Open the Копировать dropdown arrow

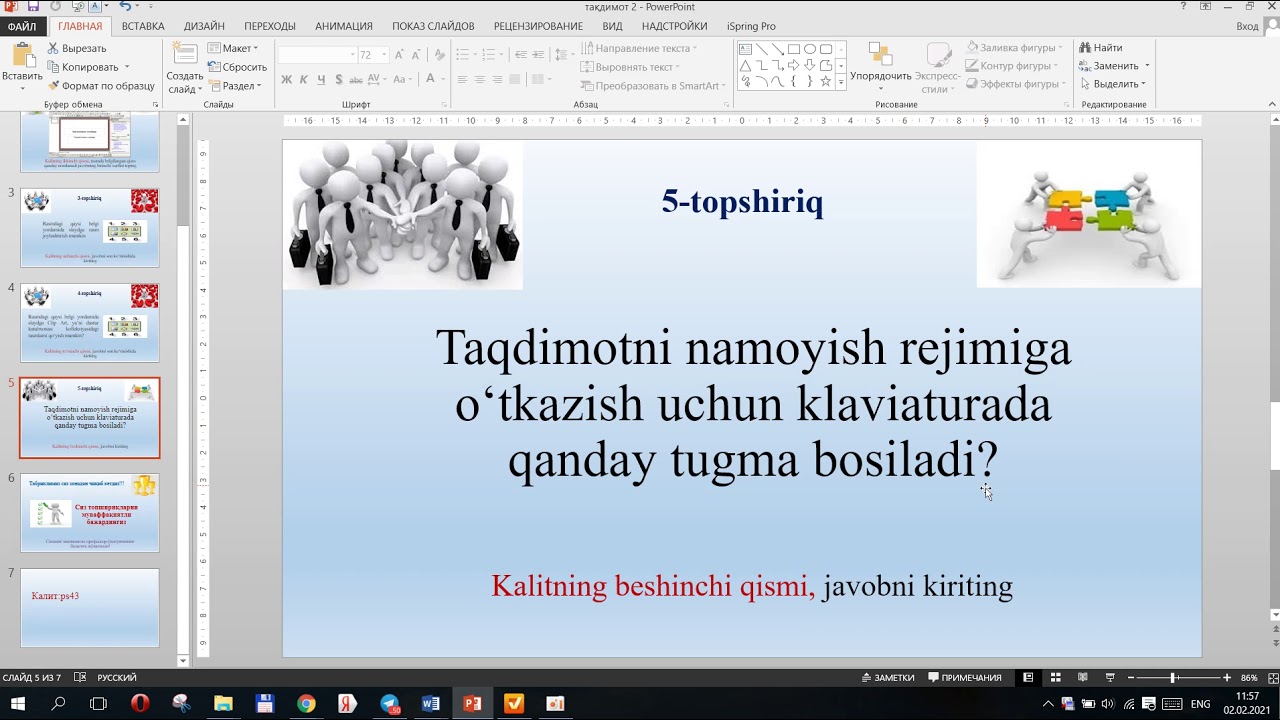[127, 67]
